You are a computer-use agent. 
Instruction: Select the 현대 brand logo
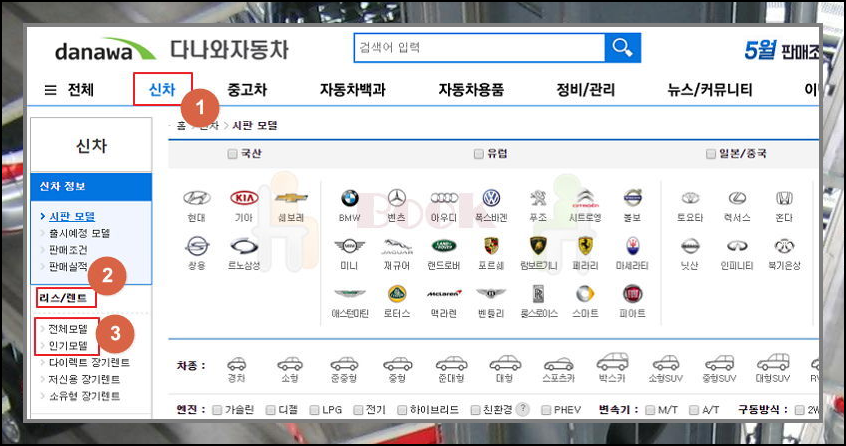pyautogui.click(x=196, y=198)
